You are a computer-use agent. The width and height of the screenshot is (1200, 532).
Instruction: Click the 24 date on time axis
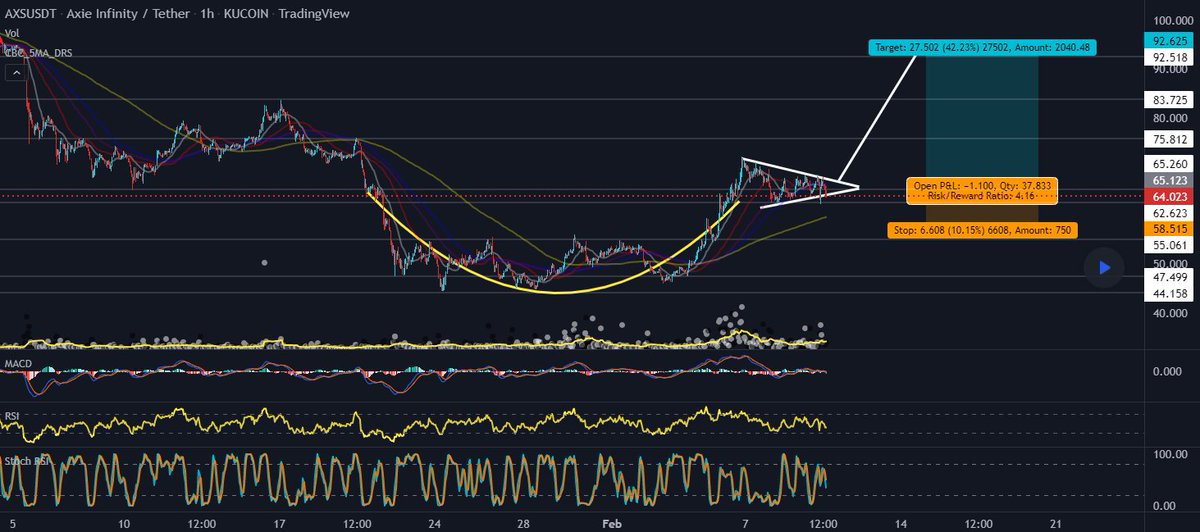[435, 522]
